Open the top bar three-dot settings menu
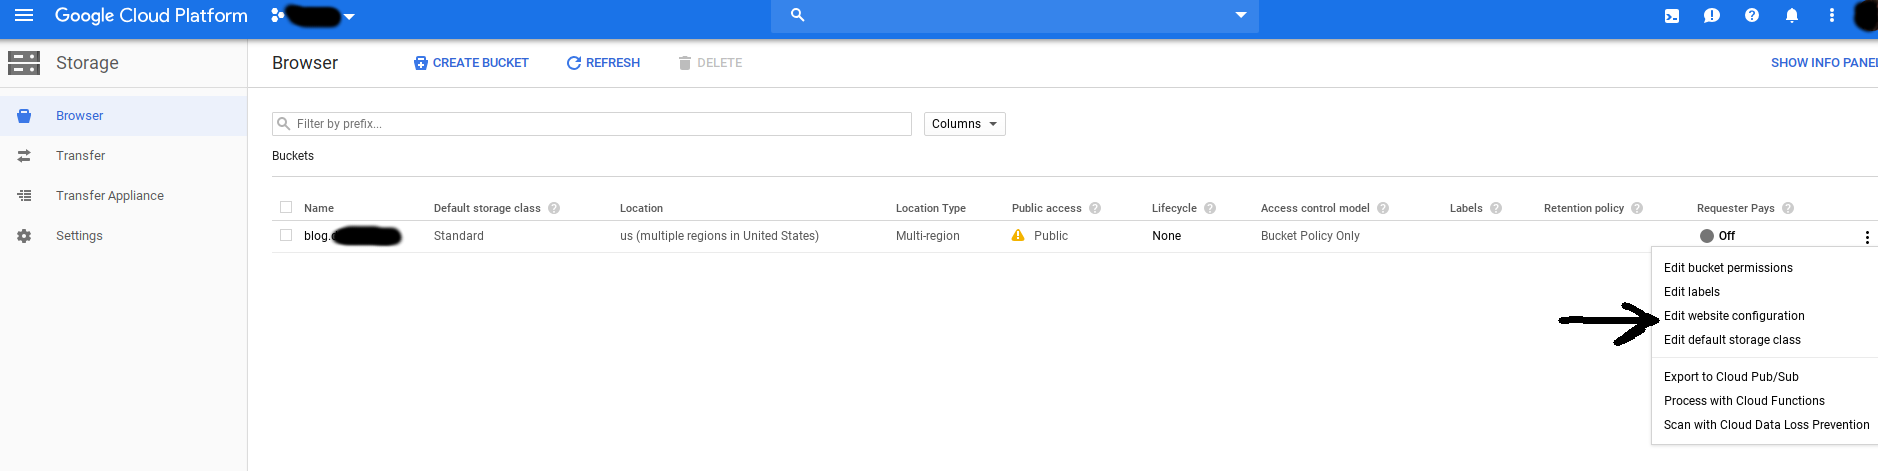This screenshot has width=1878, height=471. [x=1832, y=16]
